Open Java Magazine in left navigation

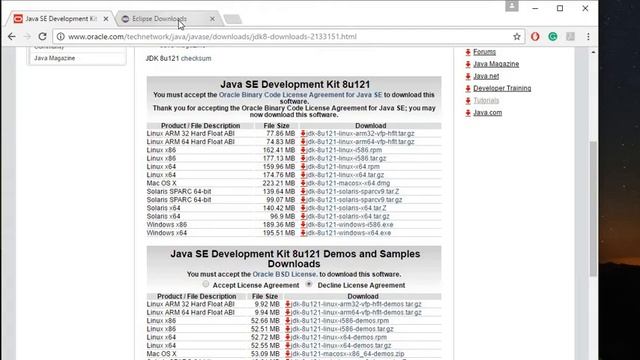coord(55,58)
